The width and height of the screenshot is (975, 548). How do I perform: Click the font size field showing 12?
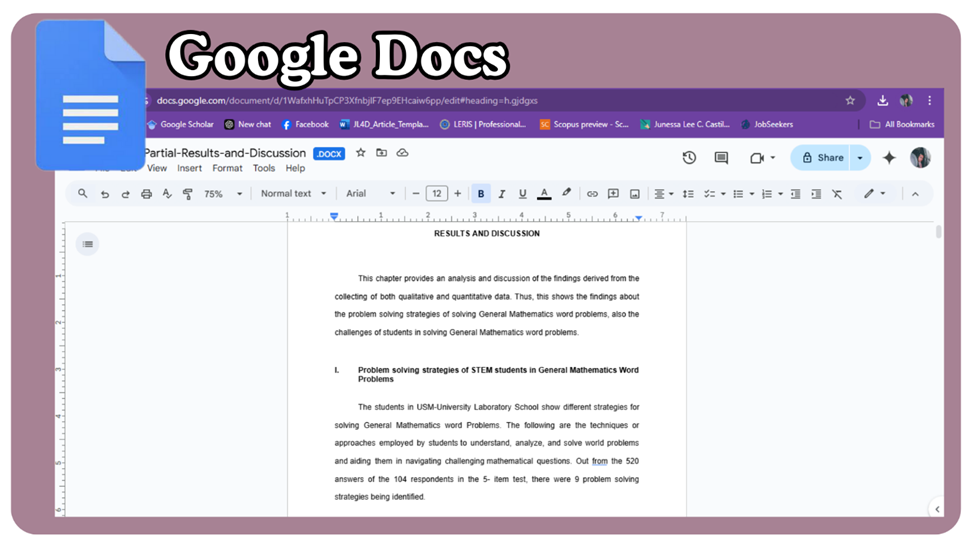(x=437, y=193)
